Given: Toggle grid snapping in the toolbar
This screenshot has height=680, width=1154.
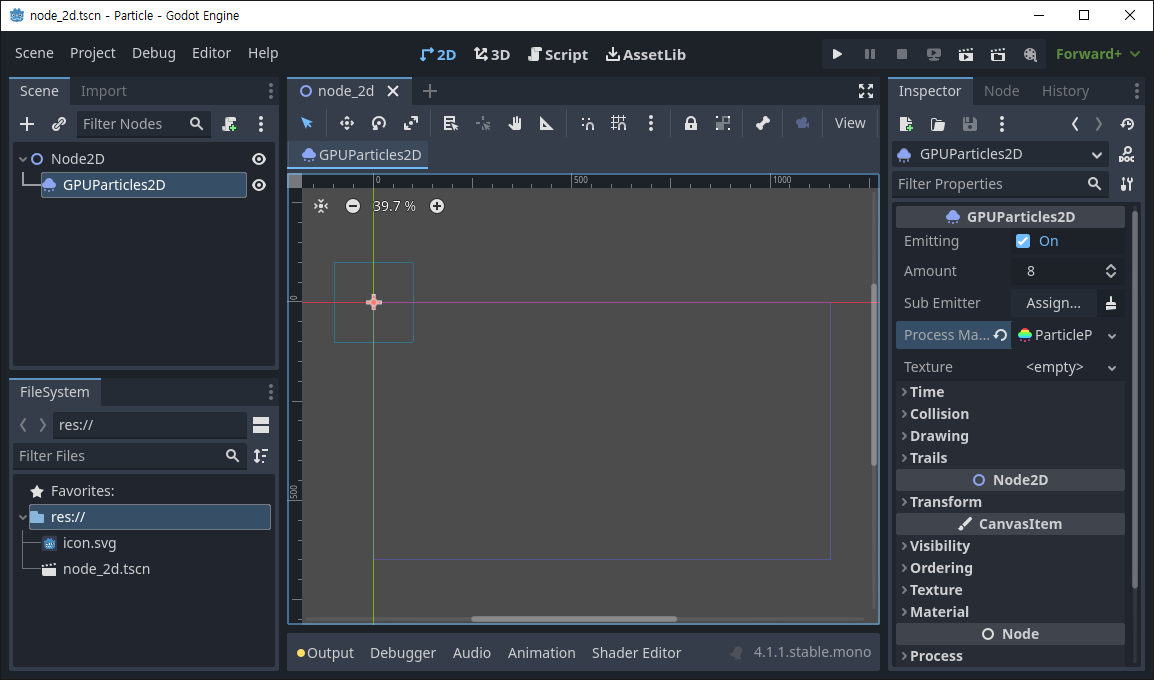Looking at the screenshot, I should point(619,123).
